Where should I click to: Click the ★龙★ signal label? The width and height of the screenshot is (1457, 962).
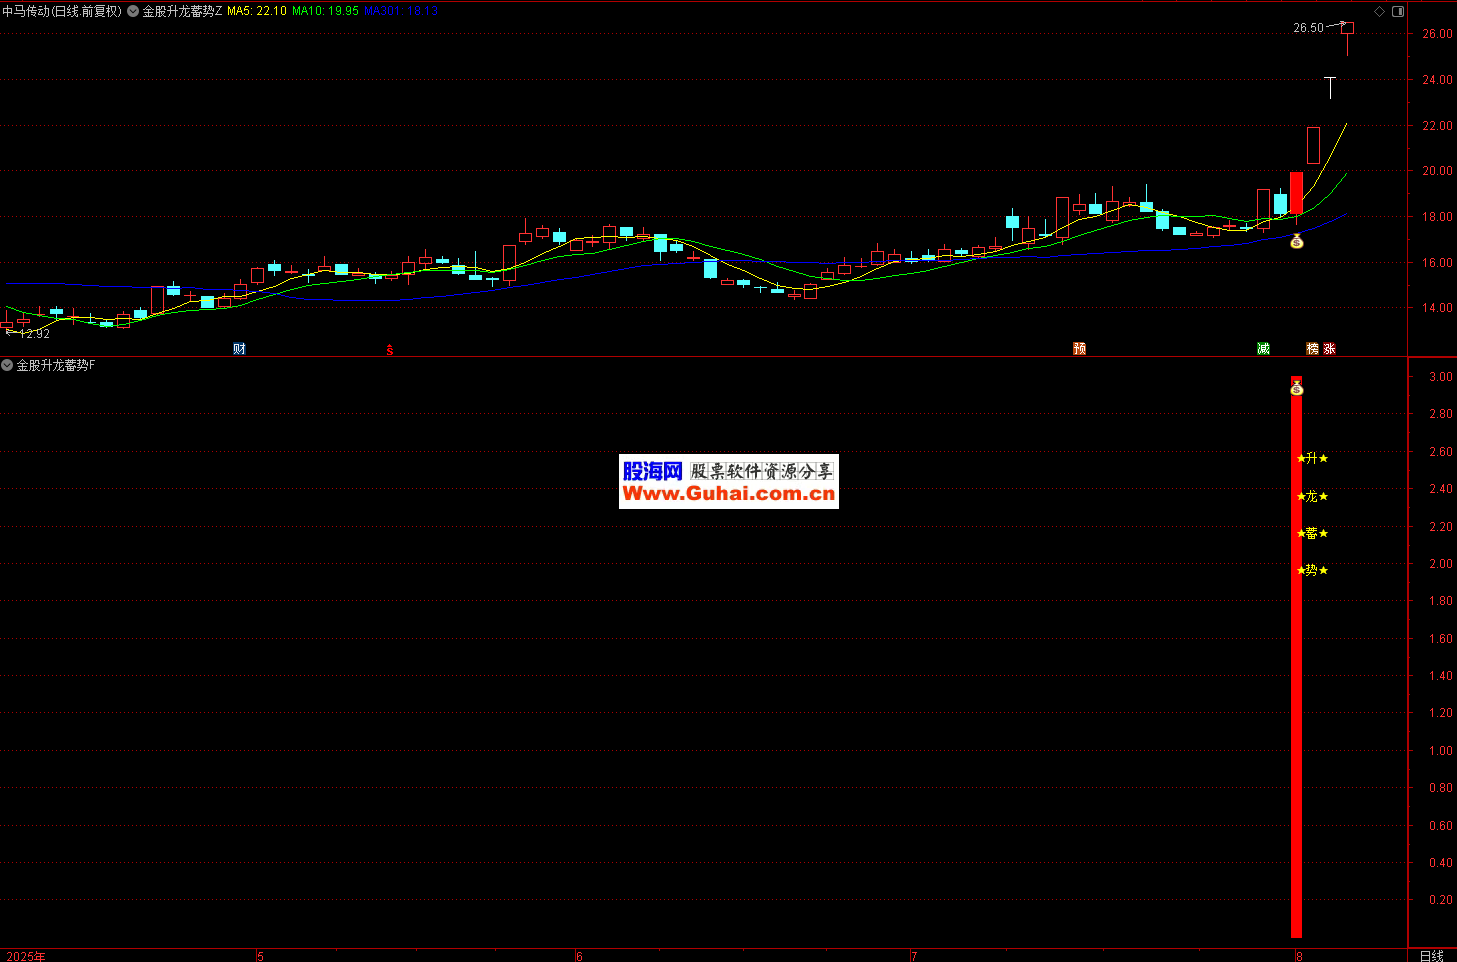1313,496
